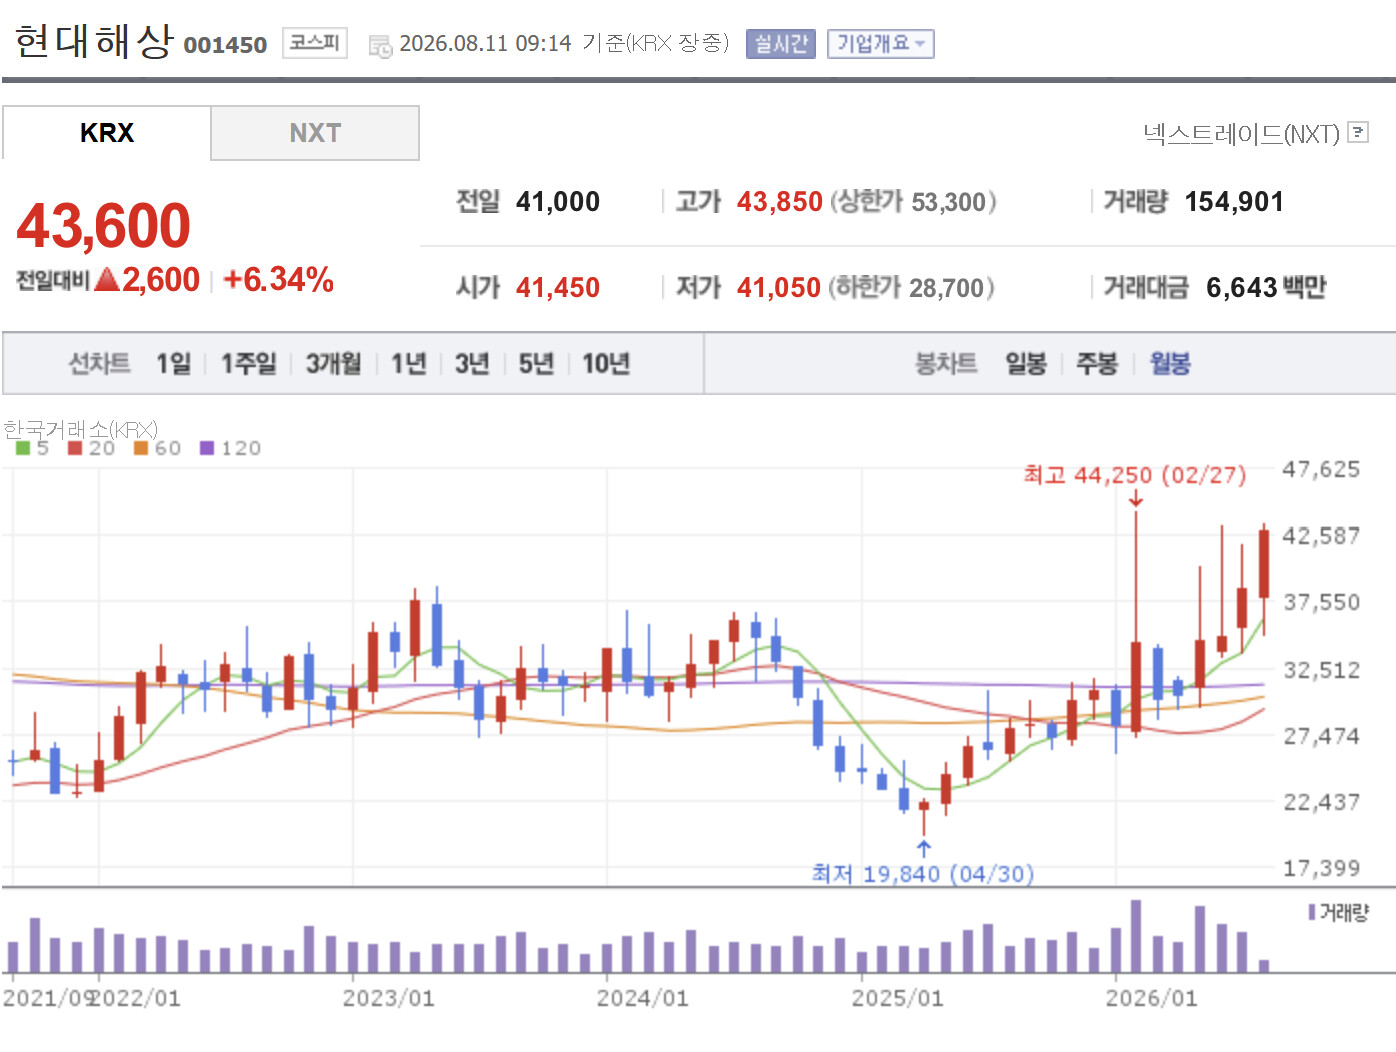Click the previous close value 41,000
1396x1052 pixels.
558,202
